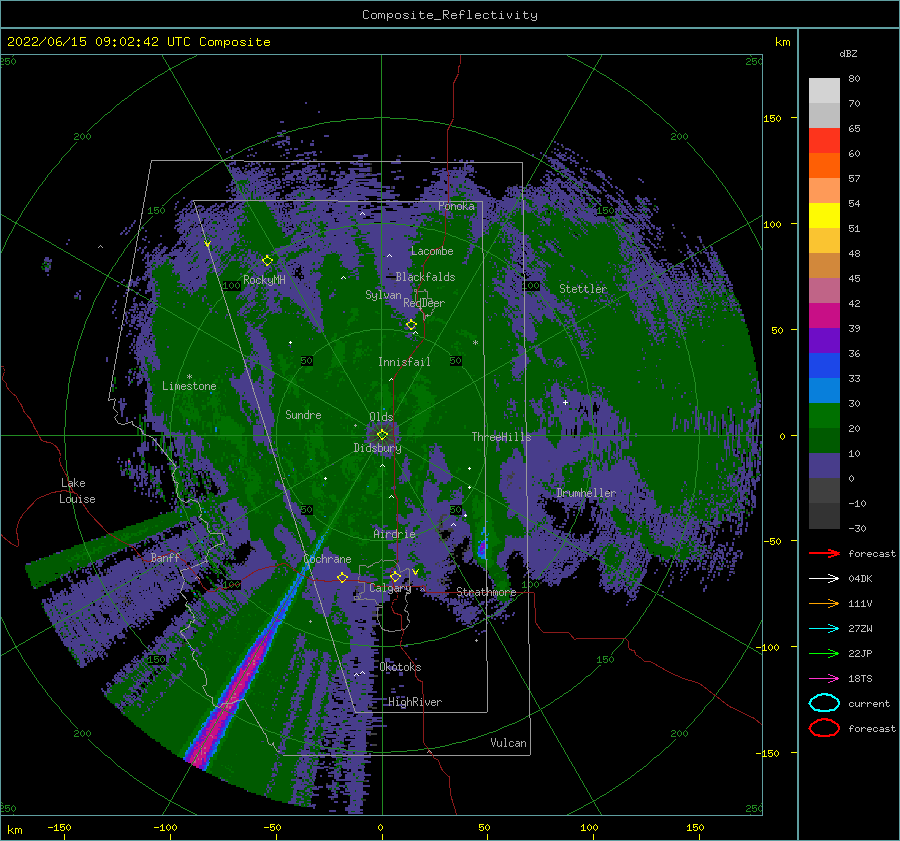The height and width of the screenshot is (841, 900).
Task: Click the Vulcan label
Action: point(508,743)
